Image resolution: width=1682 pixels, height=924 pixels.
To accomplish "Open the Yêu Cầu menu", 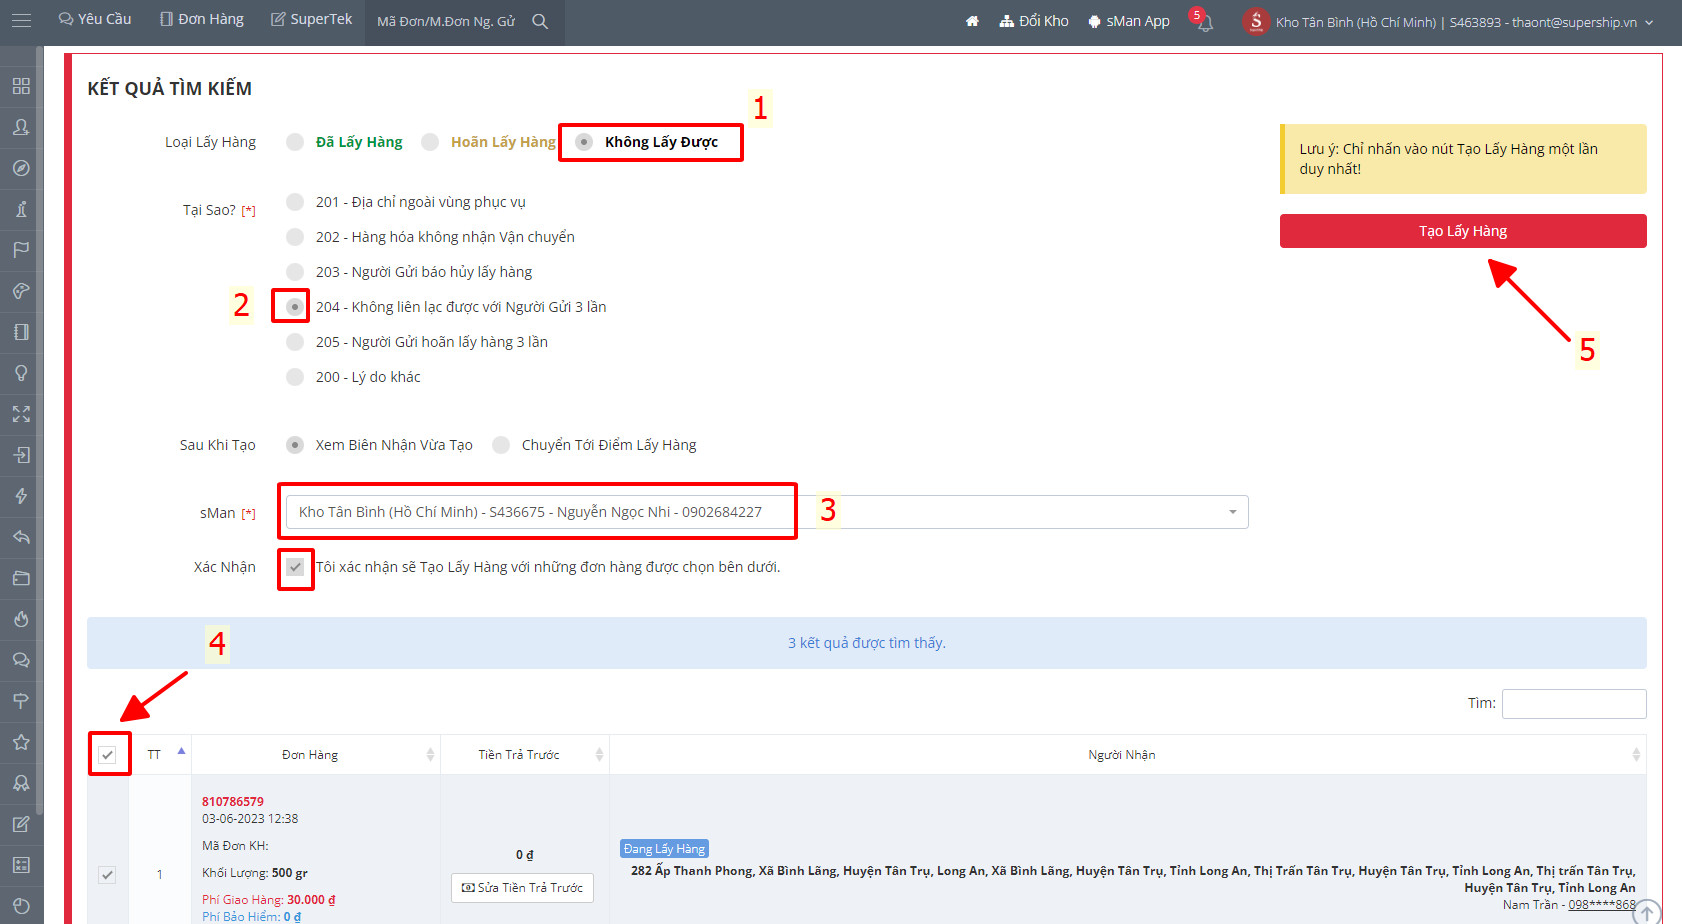I will click(x=95, y=19).
